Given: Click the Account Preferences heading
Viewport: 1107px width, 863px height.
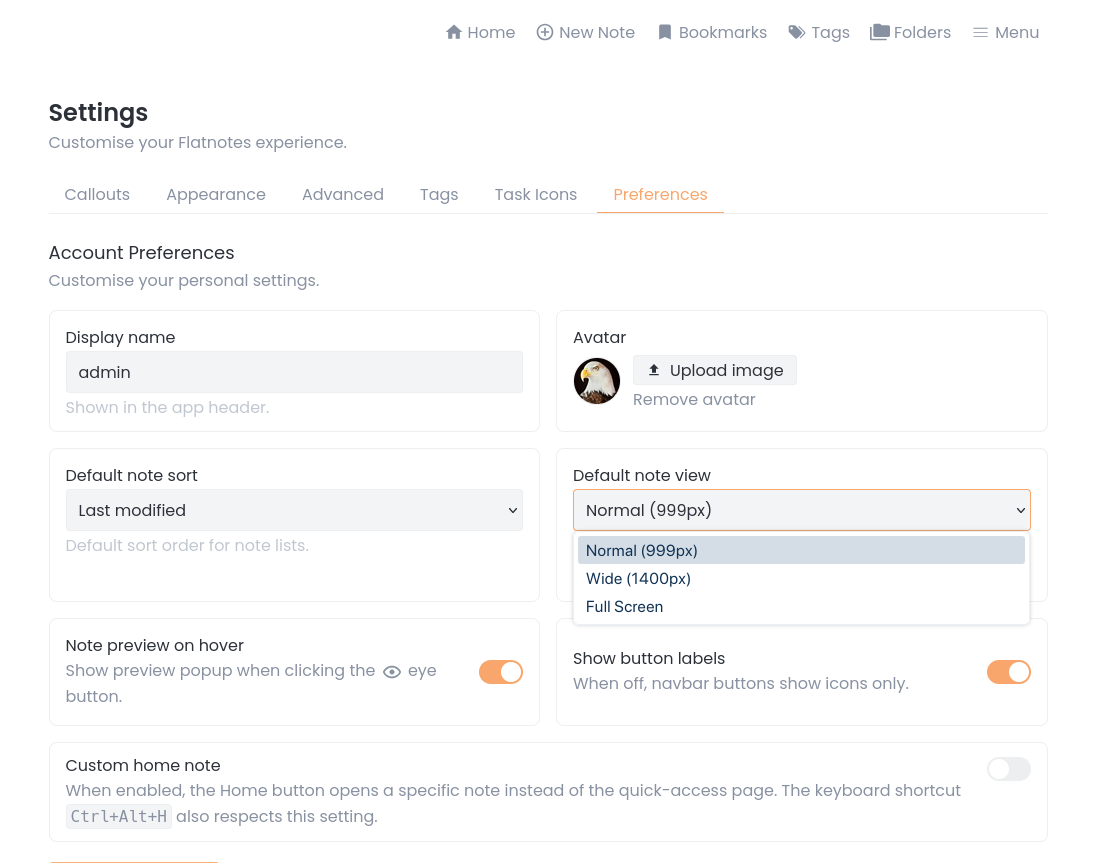Looking at the screenshot, I should (x=141, y=253).
